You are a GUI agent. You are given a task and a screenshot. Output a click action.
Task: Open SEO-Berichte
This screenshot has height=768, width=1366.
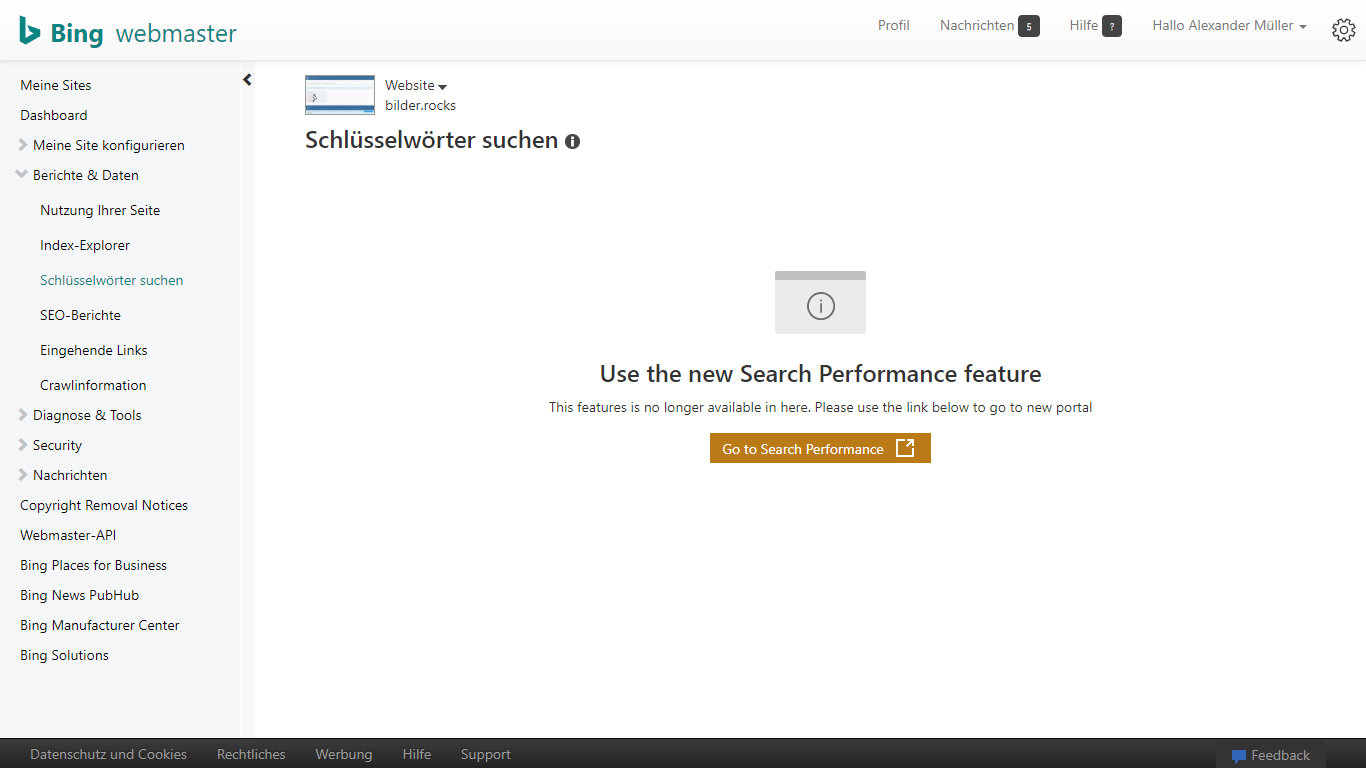pyautogui.click(x=80, y=315)
